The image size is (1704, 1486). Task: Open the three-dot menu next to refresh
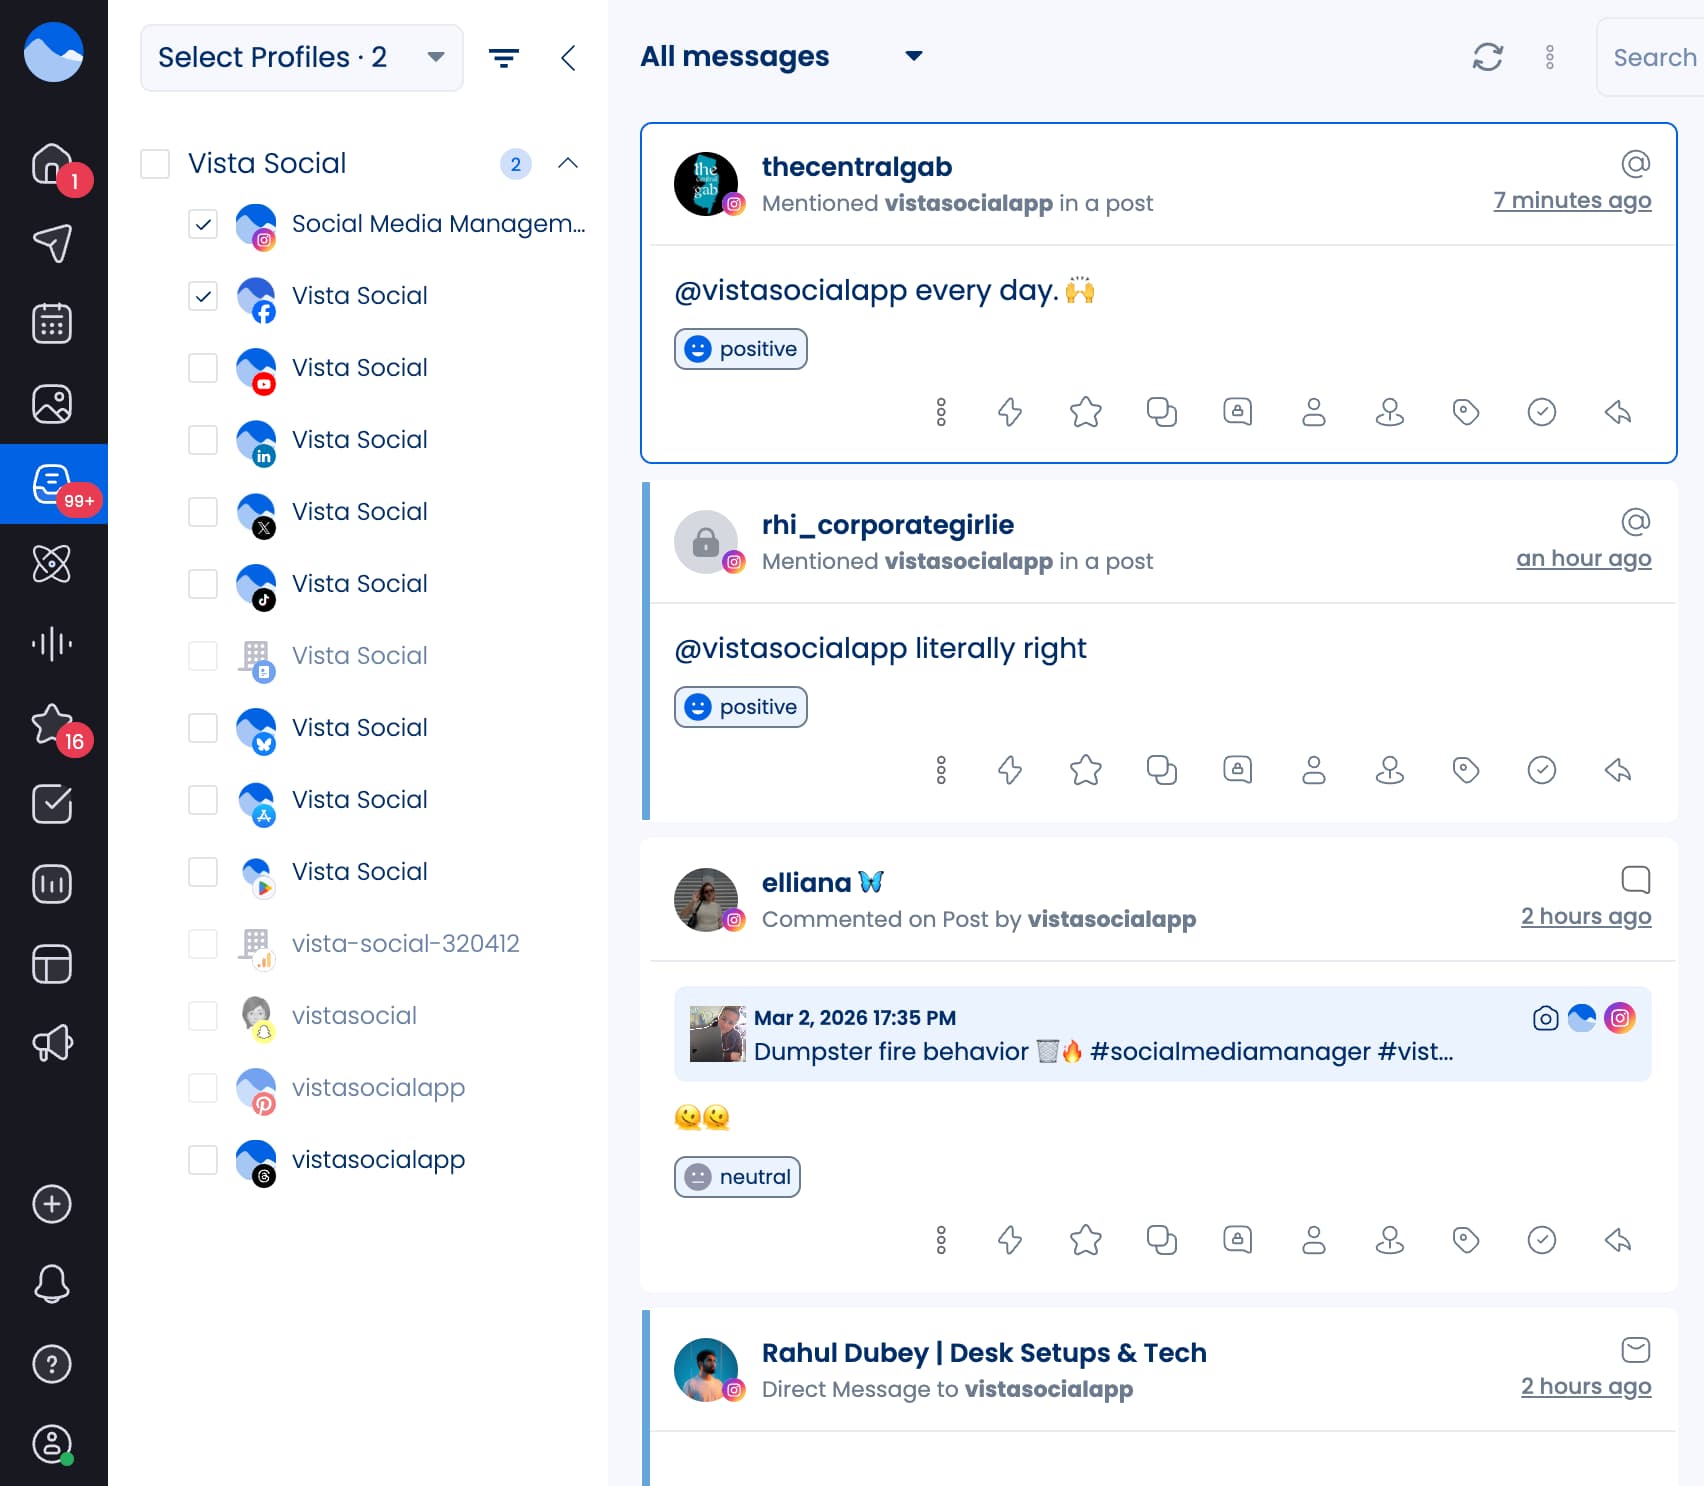pyautogui.click(x=1550, y=57)
